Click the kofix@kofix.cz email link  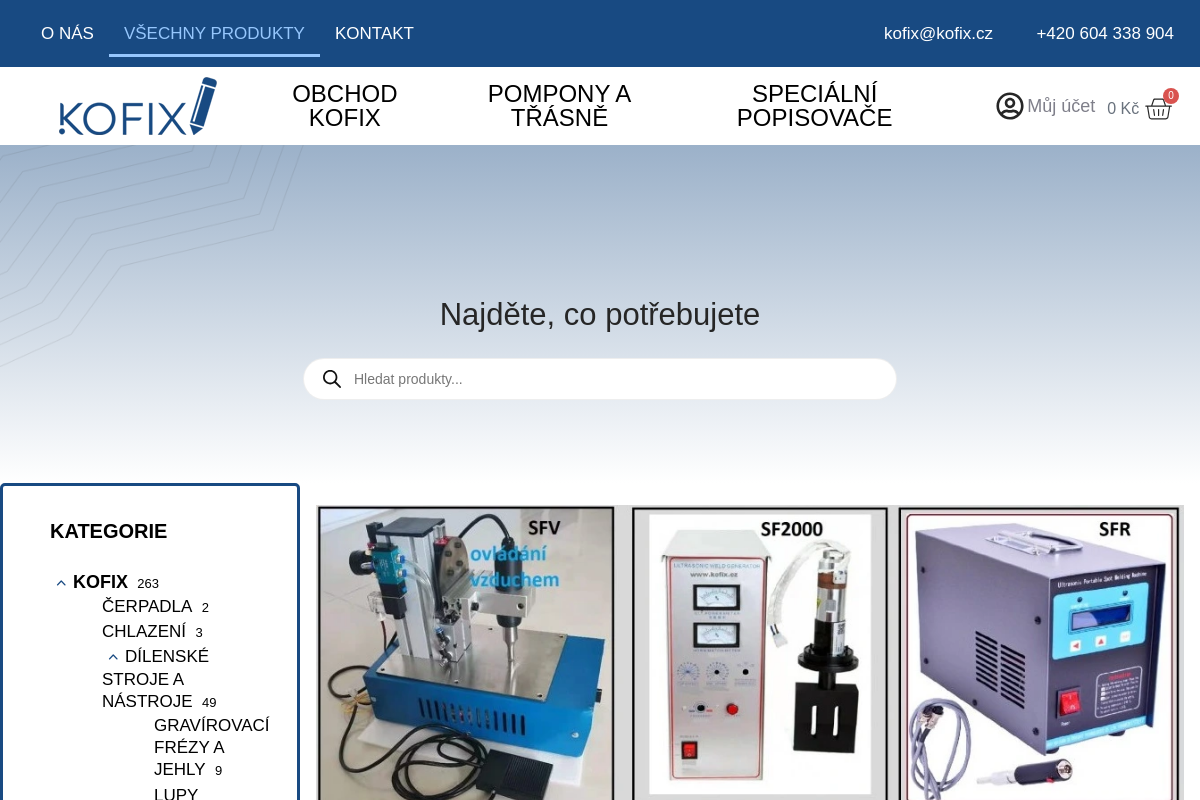point(938,33)
